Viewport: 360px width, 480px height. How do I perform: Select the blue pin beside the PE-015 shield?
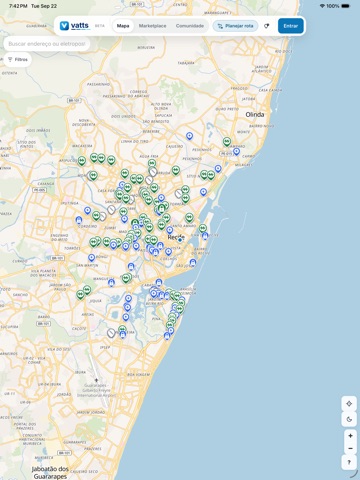[236, 151]
